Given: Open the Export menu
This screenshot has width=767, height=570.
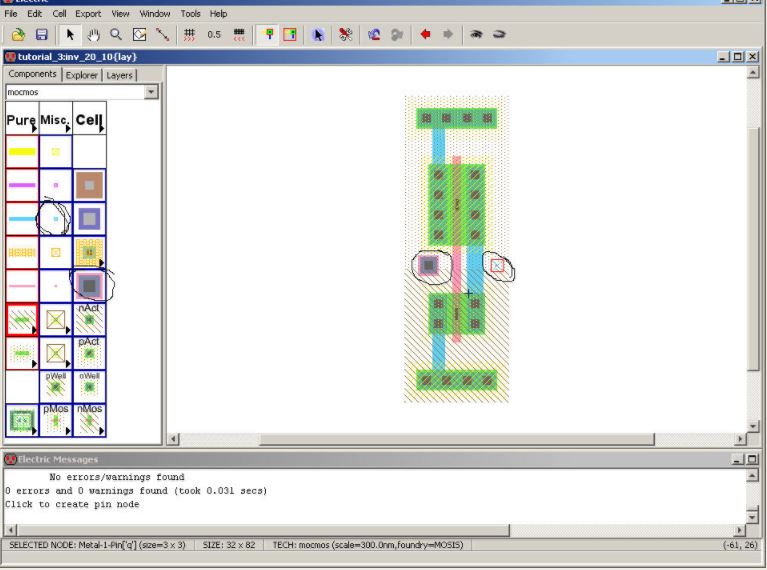Looking at the screenshot, I should (x=88, y=14).
